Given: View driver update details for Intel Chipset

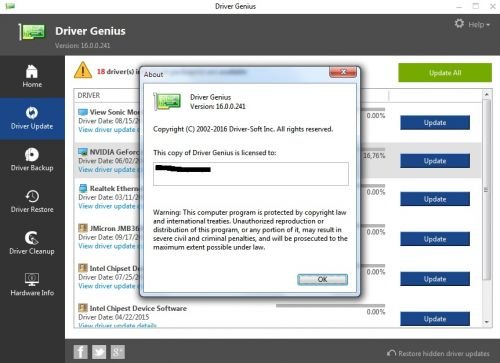Looking at the screenshot, I should point(109,286).
